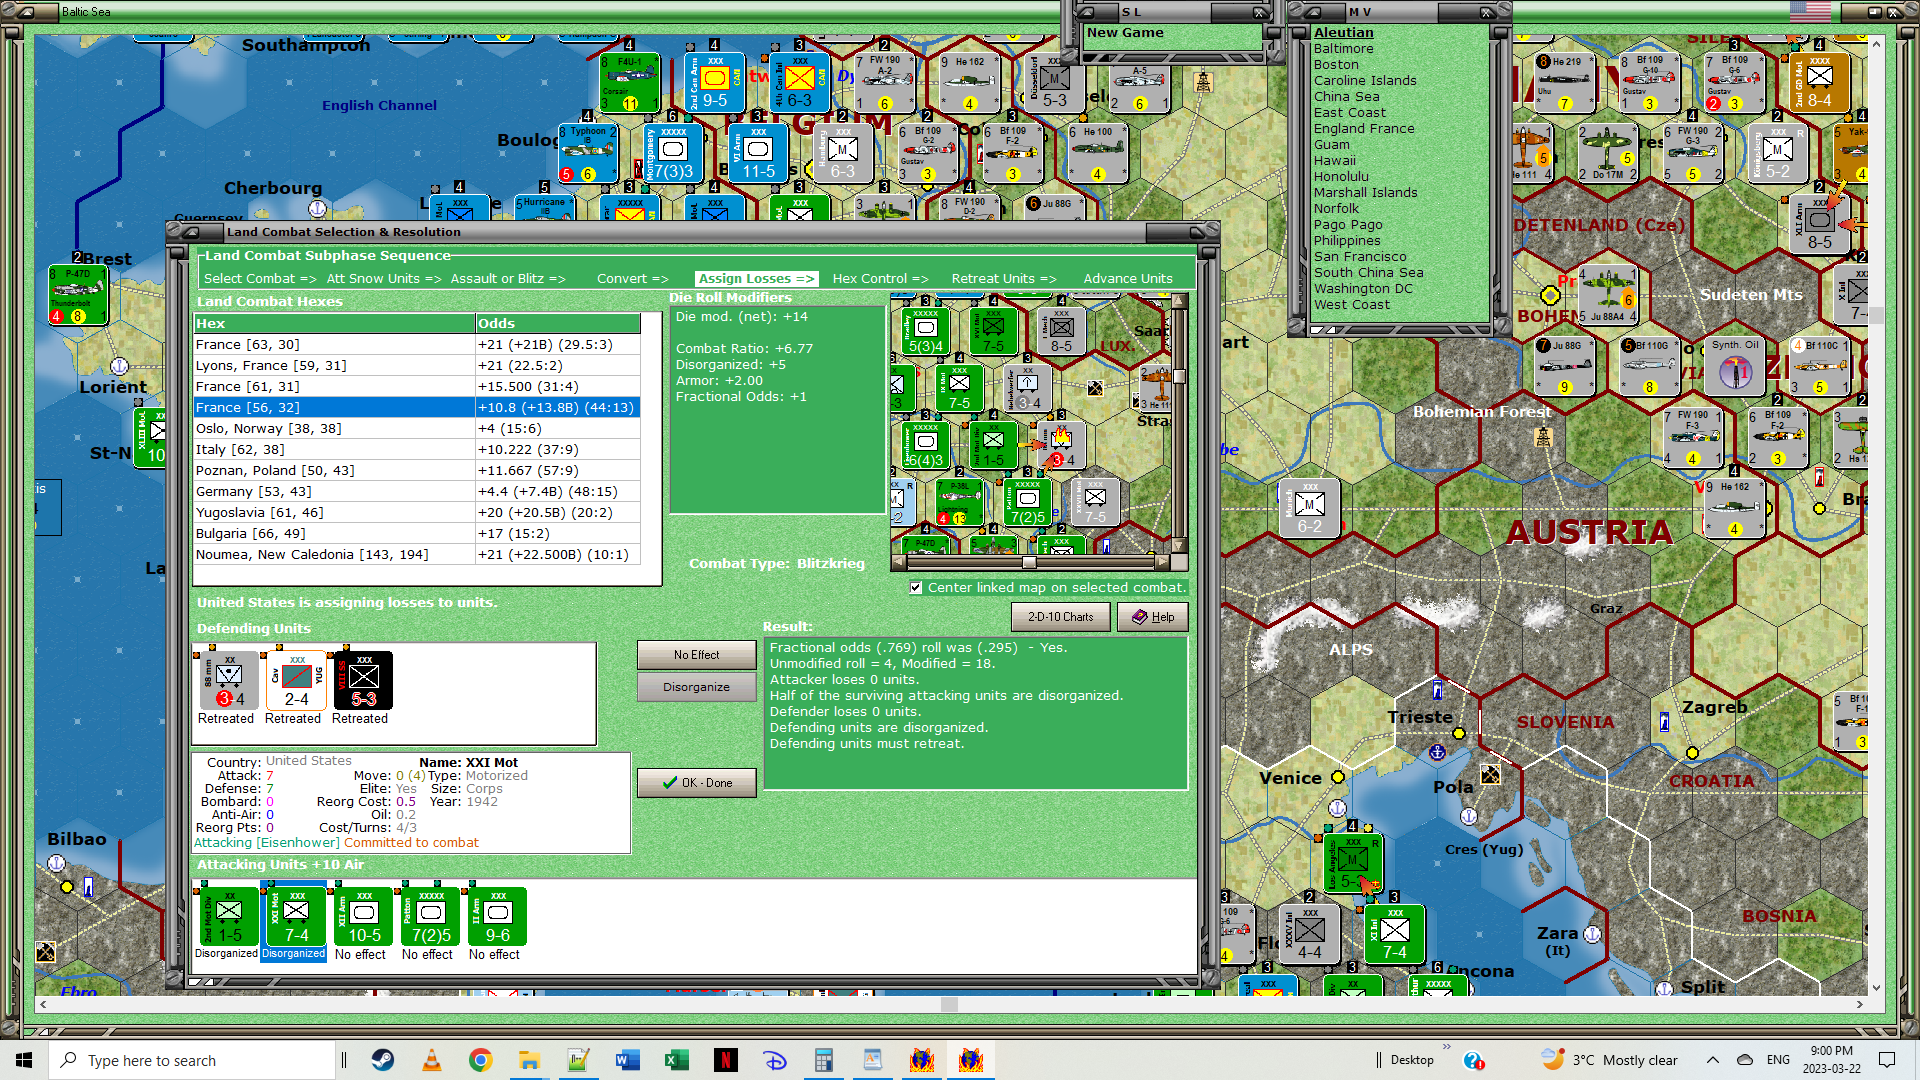This screenshot has height=1080, width=1920.
Task: Open Microsoft Excel from the taskbar
Action: click(677, 1060)
